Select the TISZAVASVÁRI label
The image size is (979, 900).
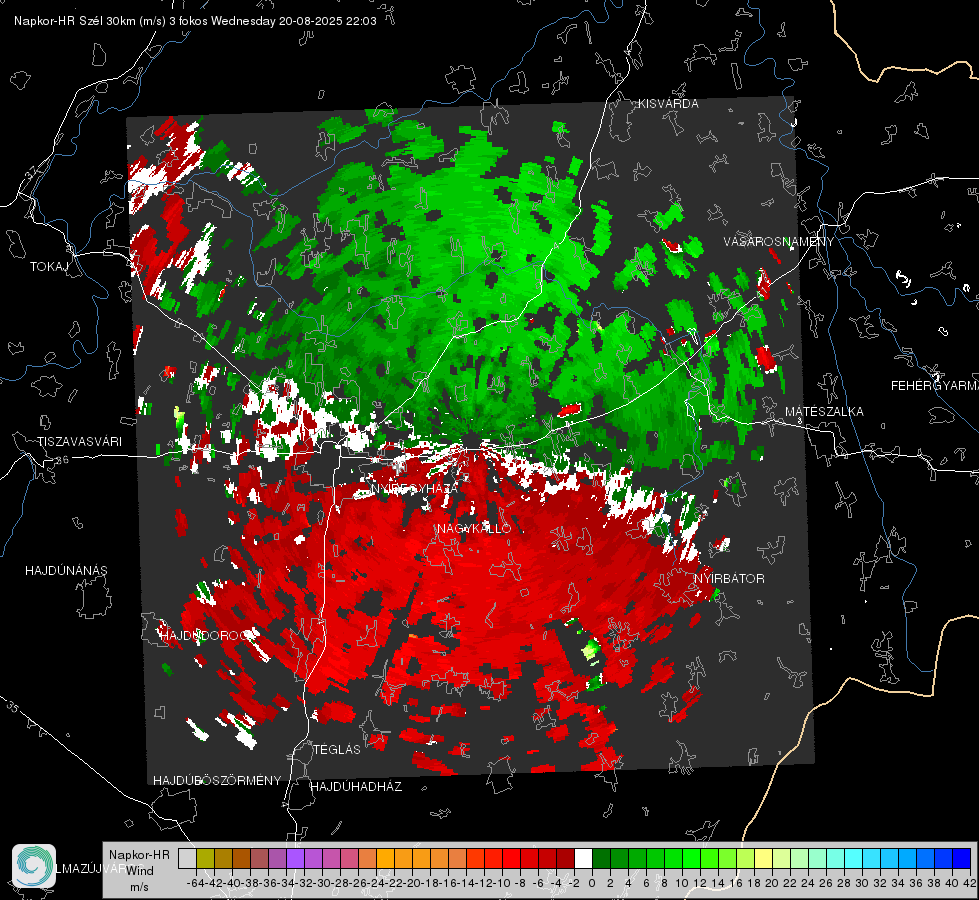pyautogui.click(x=79, y=442)
